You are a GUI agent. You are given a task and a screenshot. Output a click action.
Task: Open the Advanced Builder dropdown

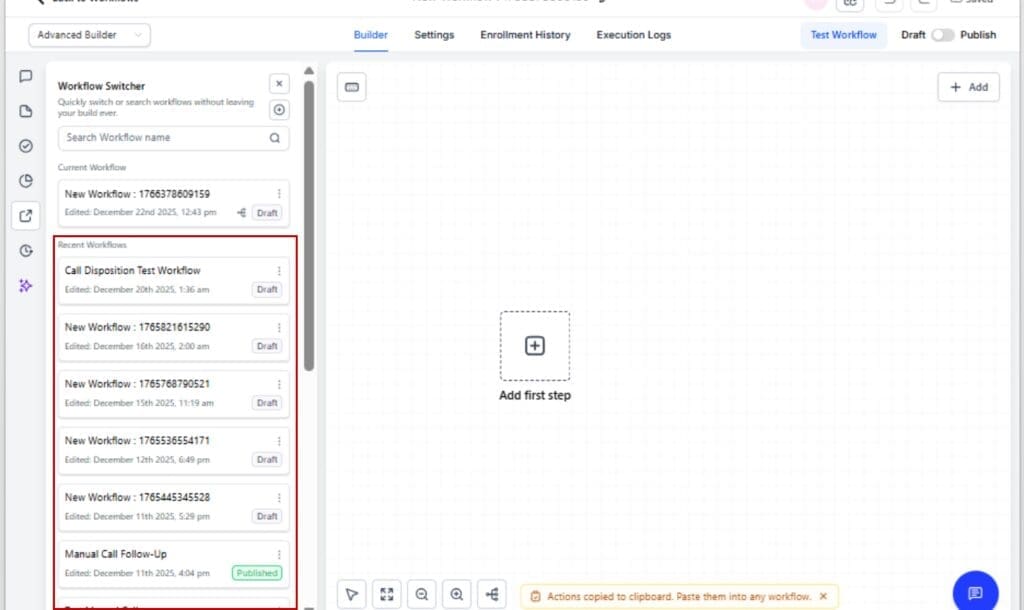[x=88, y=34]
